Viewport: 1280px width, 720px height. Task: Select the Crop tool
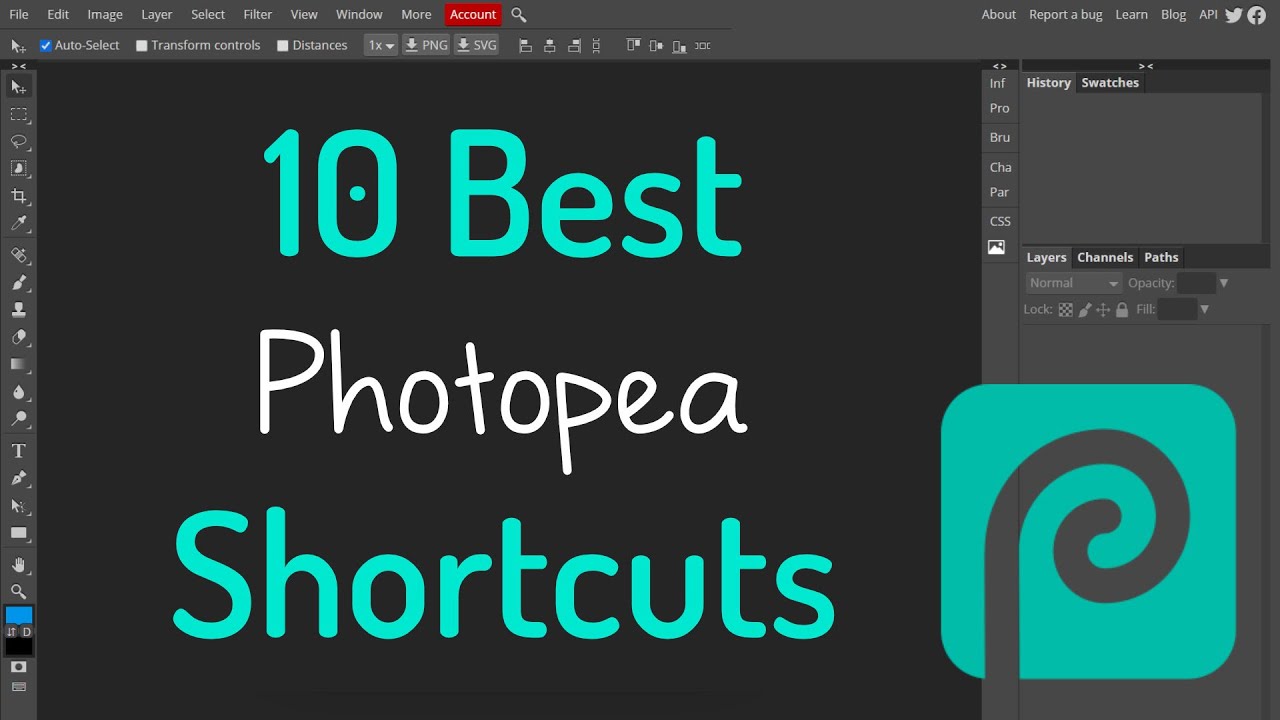tap(18, 196)
